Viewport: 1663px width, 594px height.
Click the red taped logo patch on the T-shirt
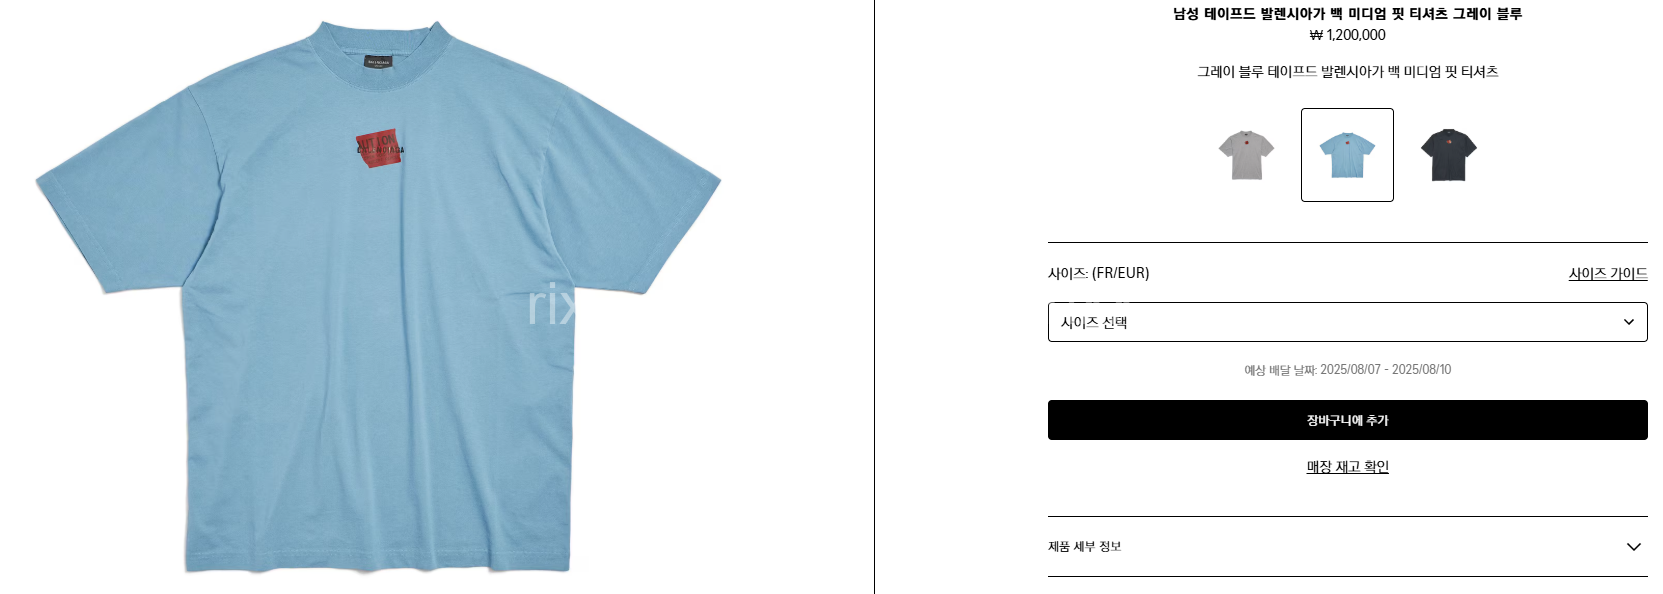click(x=379, y=148)
